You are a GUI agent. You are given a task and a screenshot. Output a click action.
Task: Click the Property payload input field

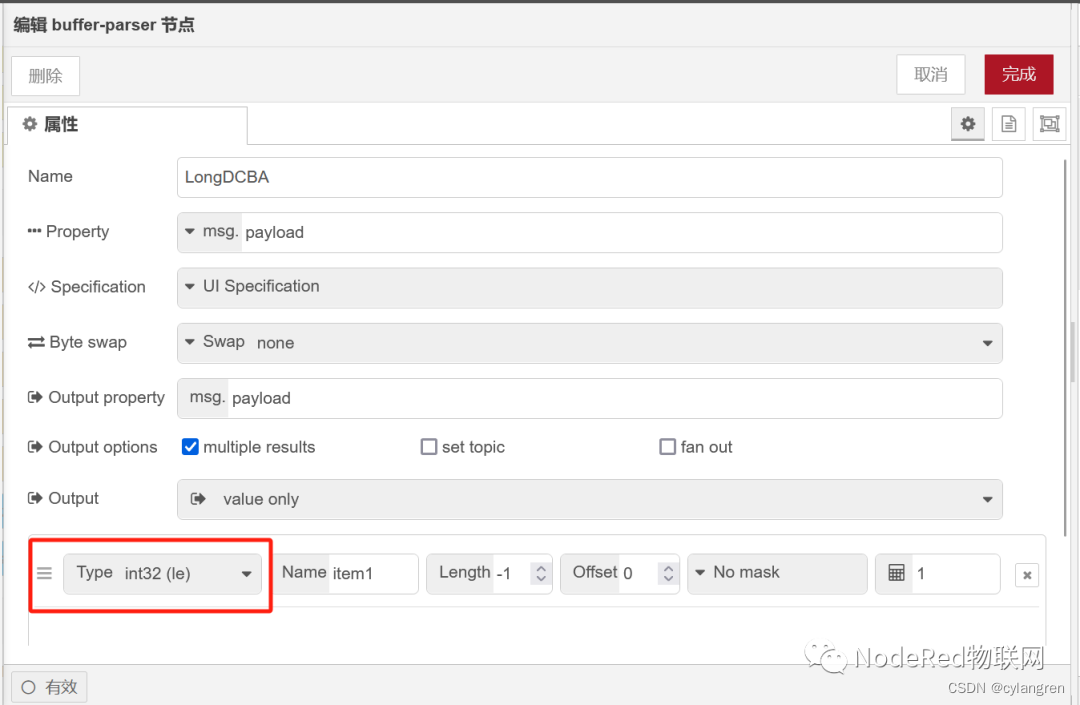pyautogui.click(x=621, y=233)
